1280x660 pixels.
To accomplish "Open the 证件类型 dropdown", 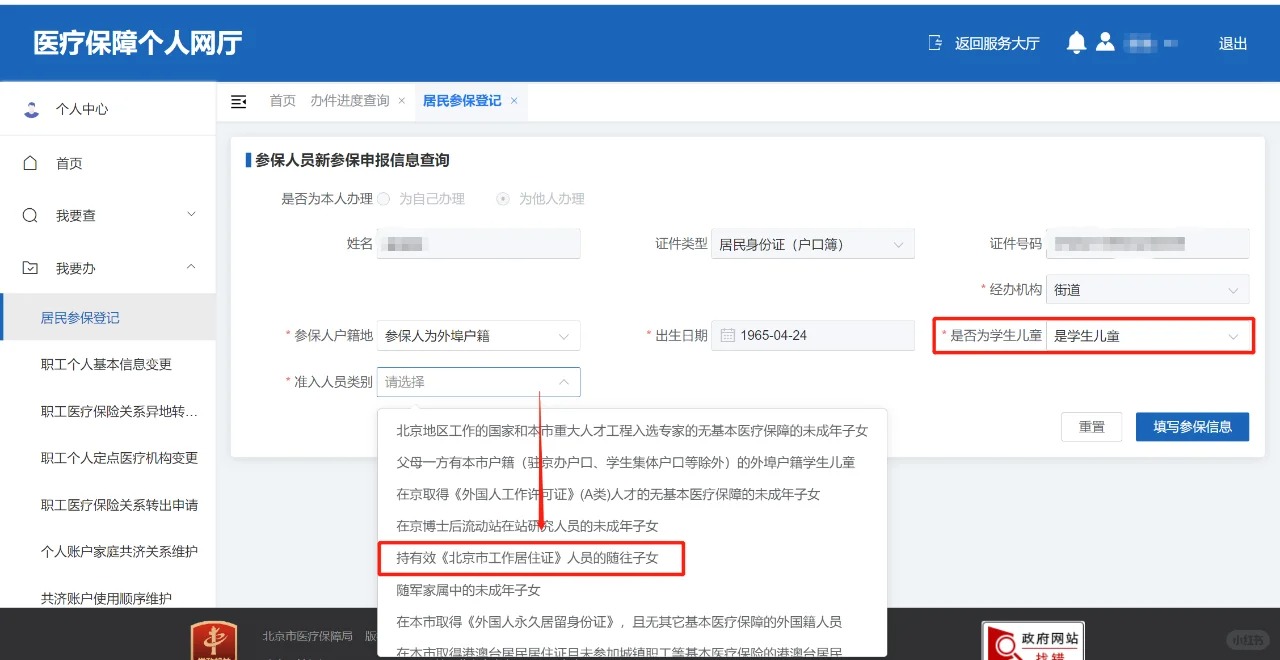I will (812, 244).
